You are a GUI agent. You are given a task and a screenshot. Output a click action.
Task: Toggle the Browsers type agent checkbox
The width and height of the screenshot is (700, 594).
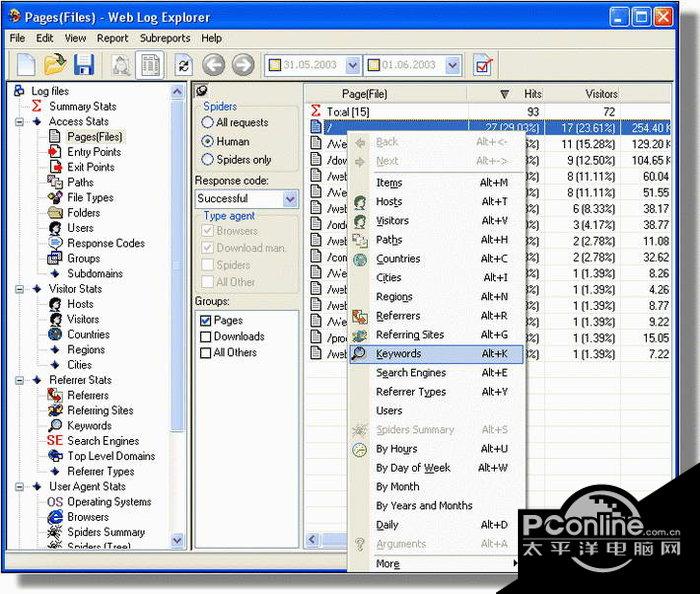click(x=207, y=231)
